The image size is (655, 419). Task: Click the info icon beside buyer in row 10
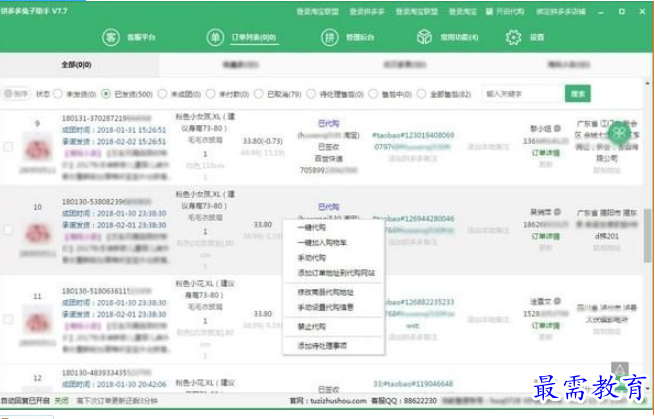[x=557, y=212]
